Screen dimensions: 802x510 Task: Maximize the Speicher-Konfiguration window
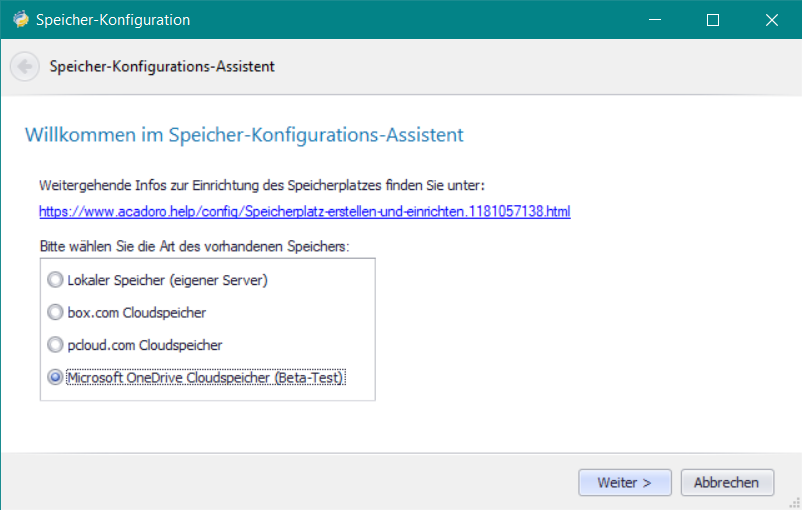coord(712,19)
